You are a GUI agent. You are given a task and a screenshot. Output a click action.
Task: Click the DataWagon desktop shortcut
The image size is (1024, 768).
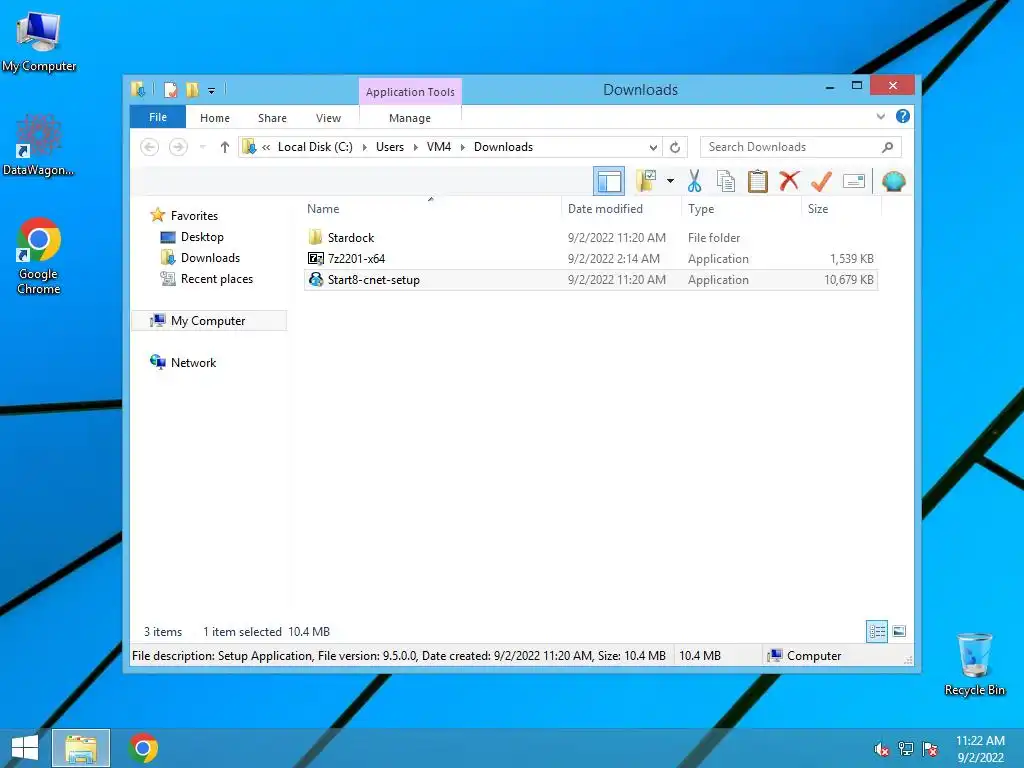click(38, 145)
